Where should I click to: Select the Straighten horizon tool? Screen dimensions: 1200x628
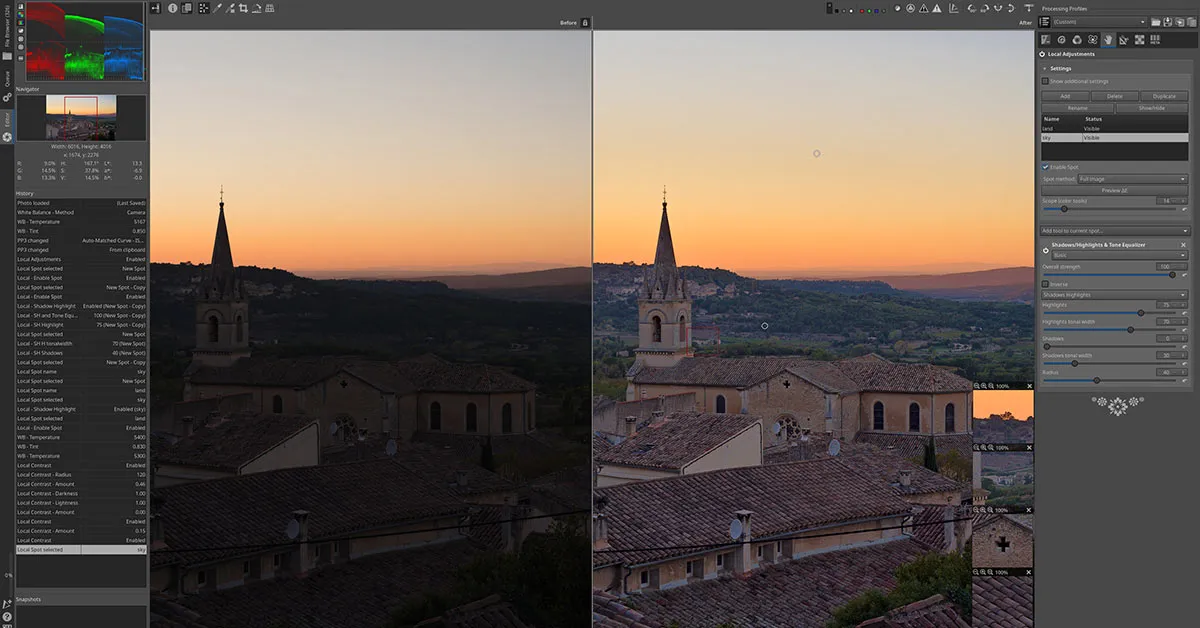257,8
